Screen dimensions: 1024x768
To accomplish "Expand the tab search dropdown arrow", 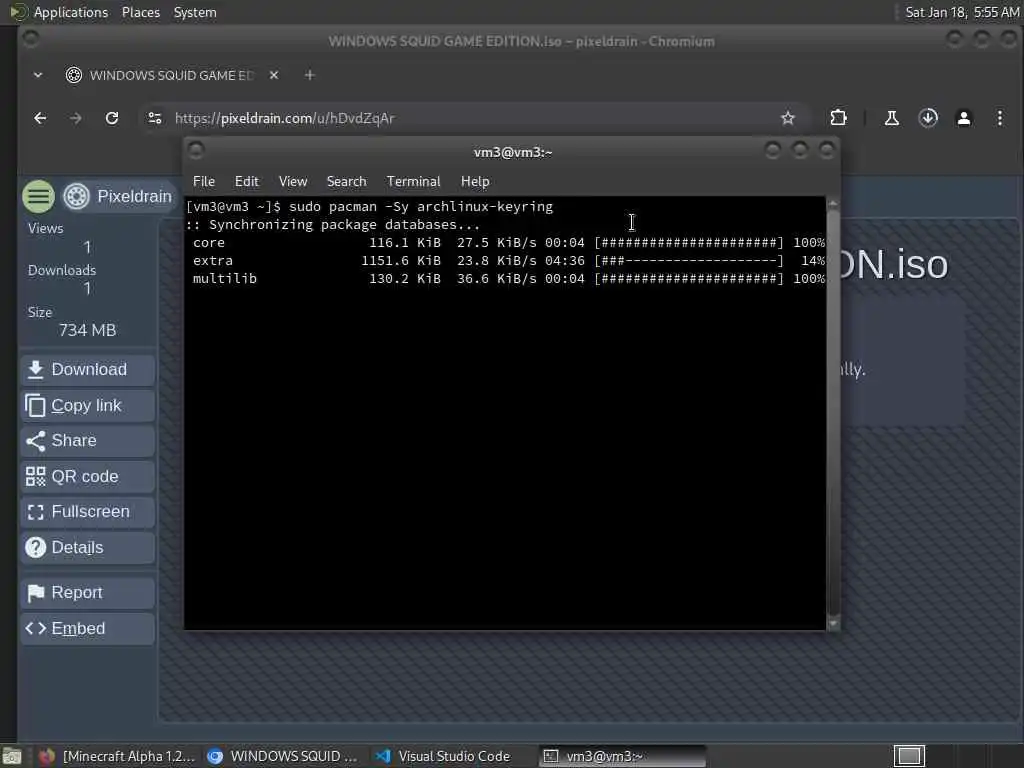I will (38, 75).
